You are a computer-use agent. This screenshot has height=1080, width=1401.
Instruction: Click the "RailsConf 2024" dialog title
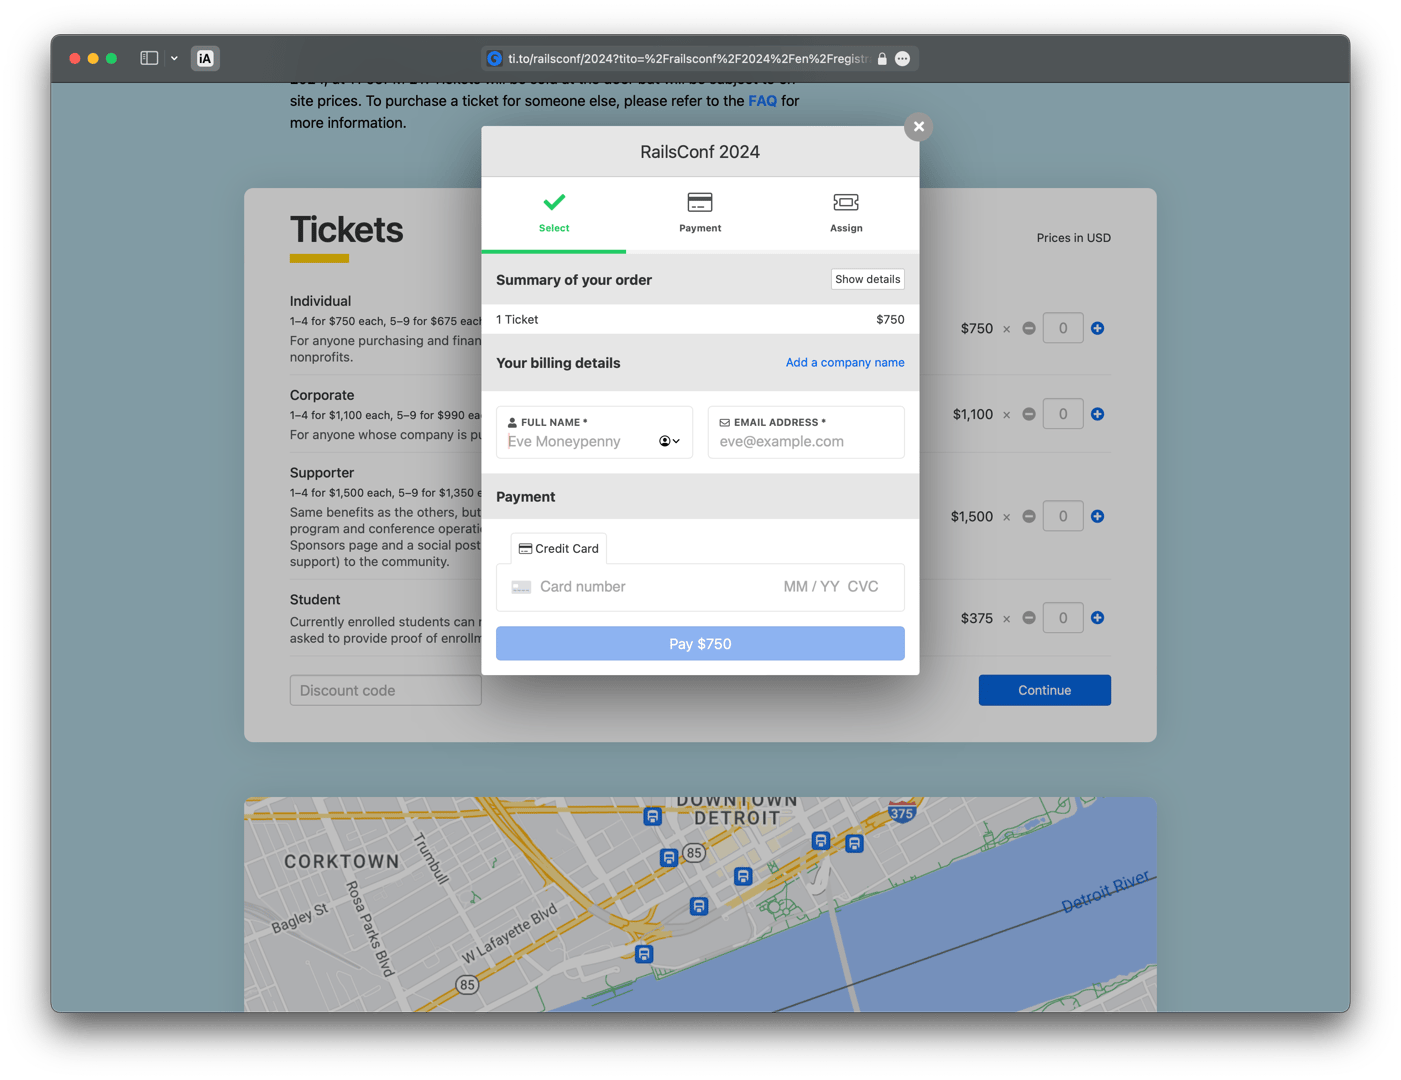tap(700, 152)
